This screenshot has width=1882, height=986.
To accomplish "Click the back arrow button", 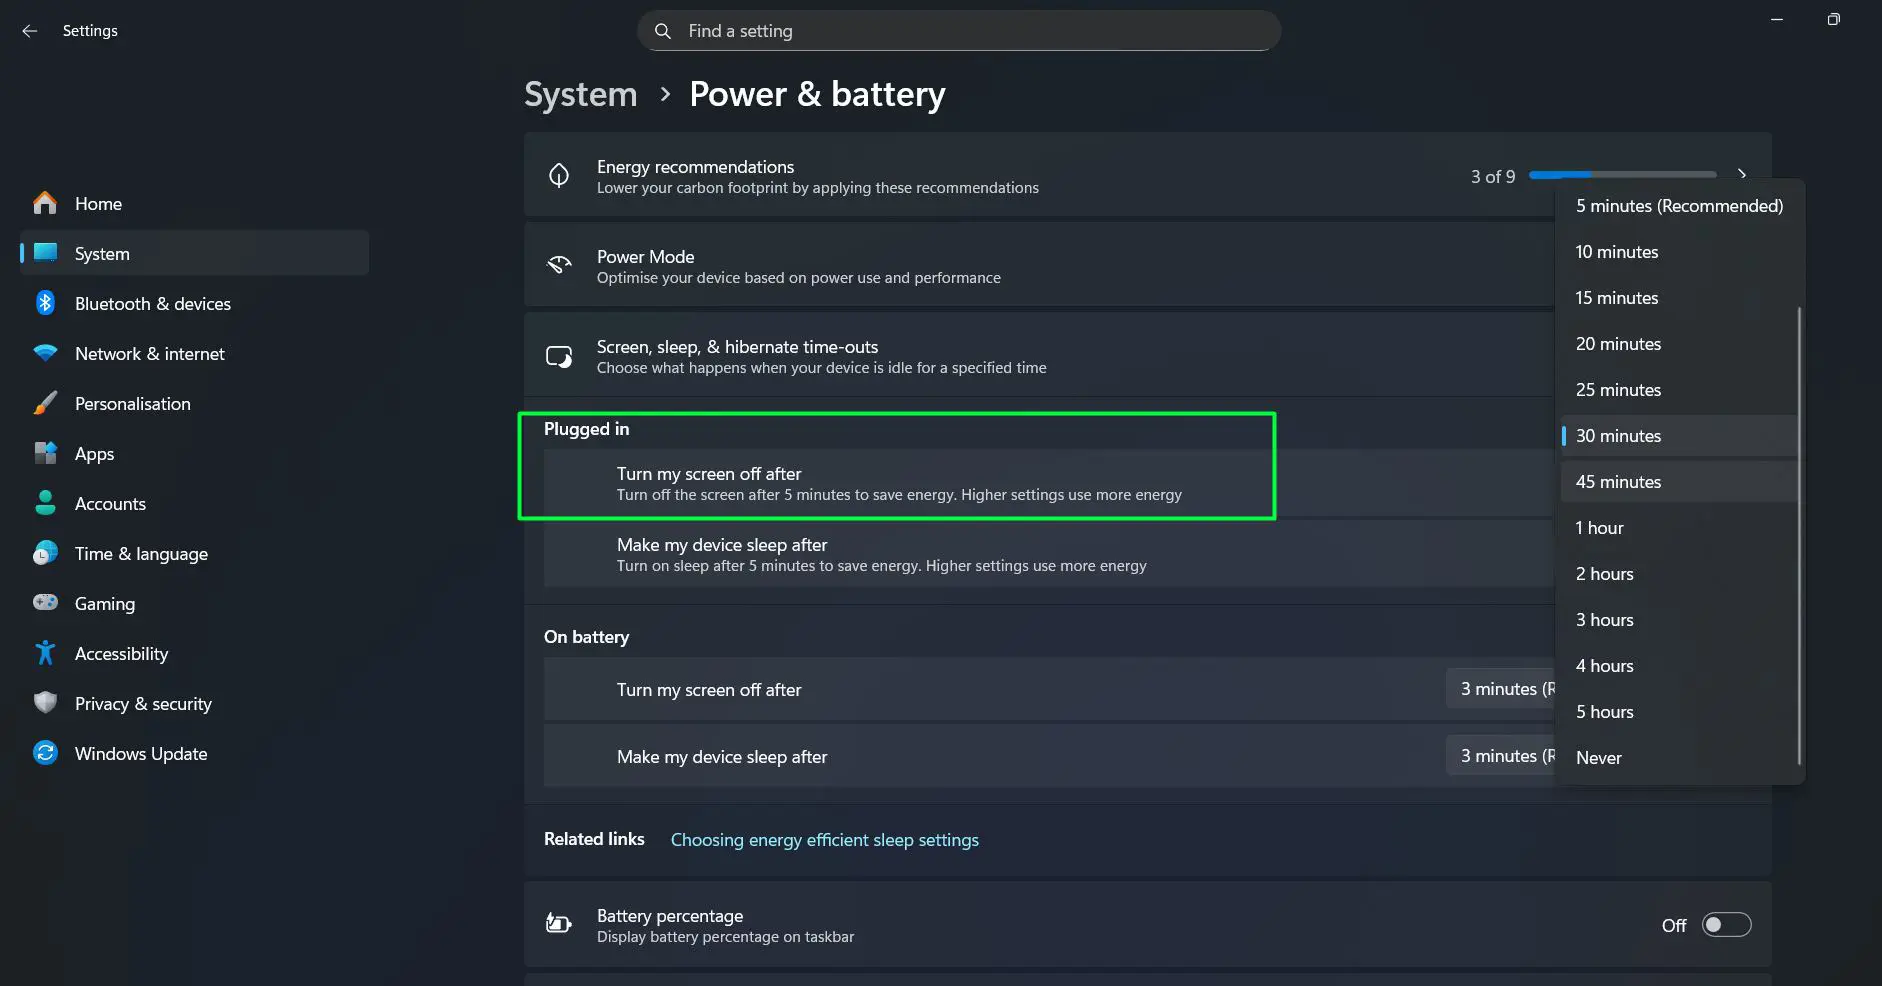I will pos(29,30).
